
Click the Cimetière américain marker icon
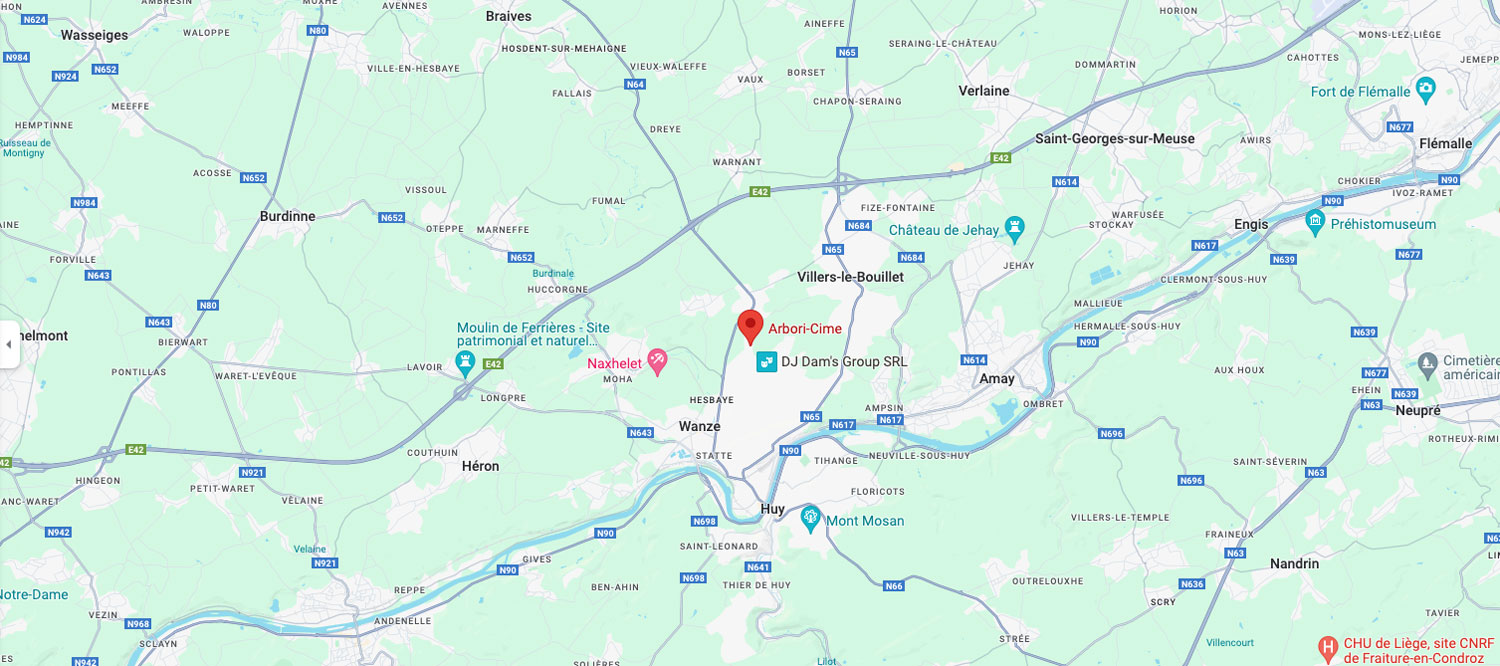coord(1428,363)
